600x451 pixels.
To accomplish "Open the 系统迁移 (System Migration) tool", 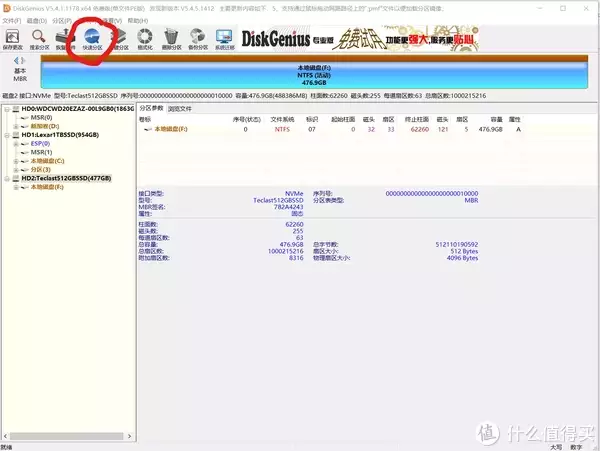I will pyautogui.click(x=224, y=37).
